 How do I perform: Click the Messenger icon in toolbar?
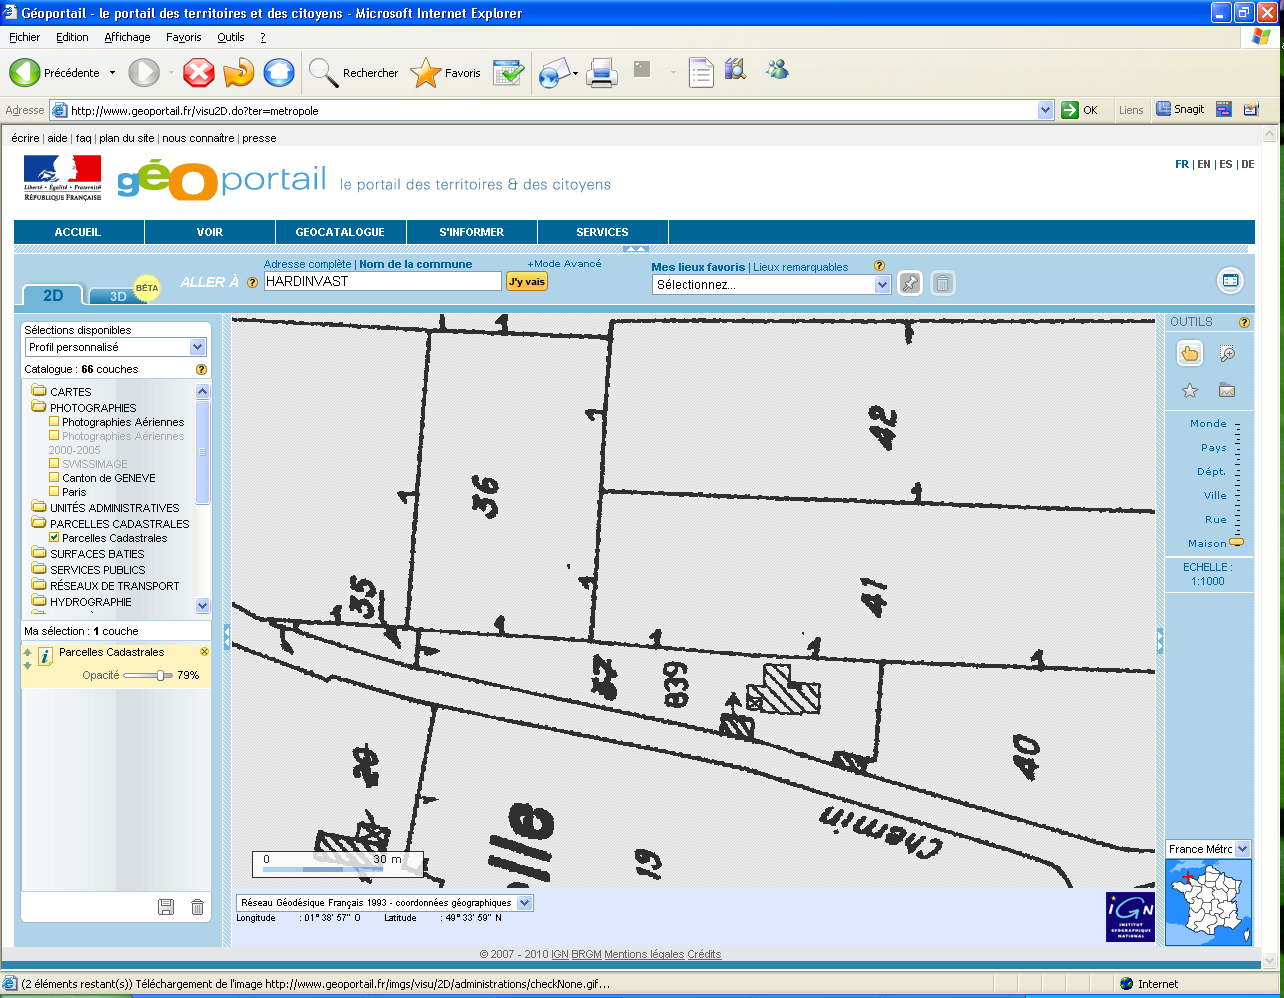point(777,70)
